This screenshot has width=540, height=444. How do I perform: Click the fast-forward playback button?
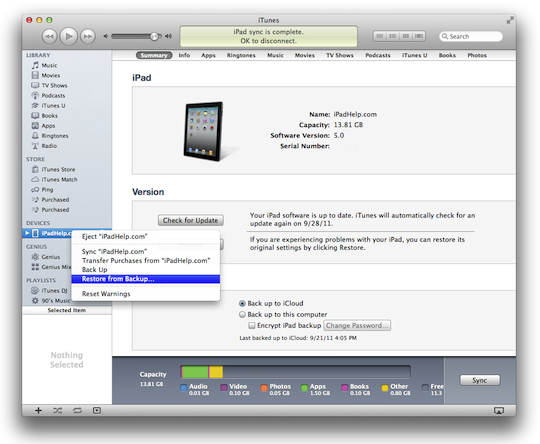pyautogui.click(x=88, y=36)
